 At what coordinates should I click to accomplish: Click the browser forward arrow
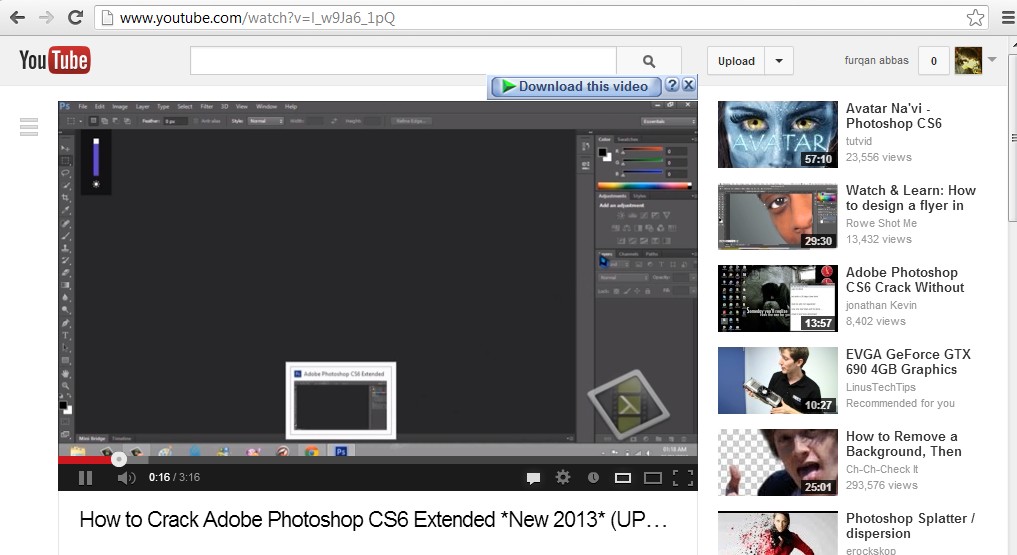[x=46, y=18]
